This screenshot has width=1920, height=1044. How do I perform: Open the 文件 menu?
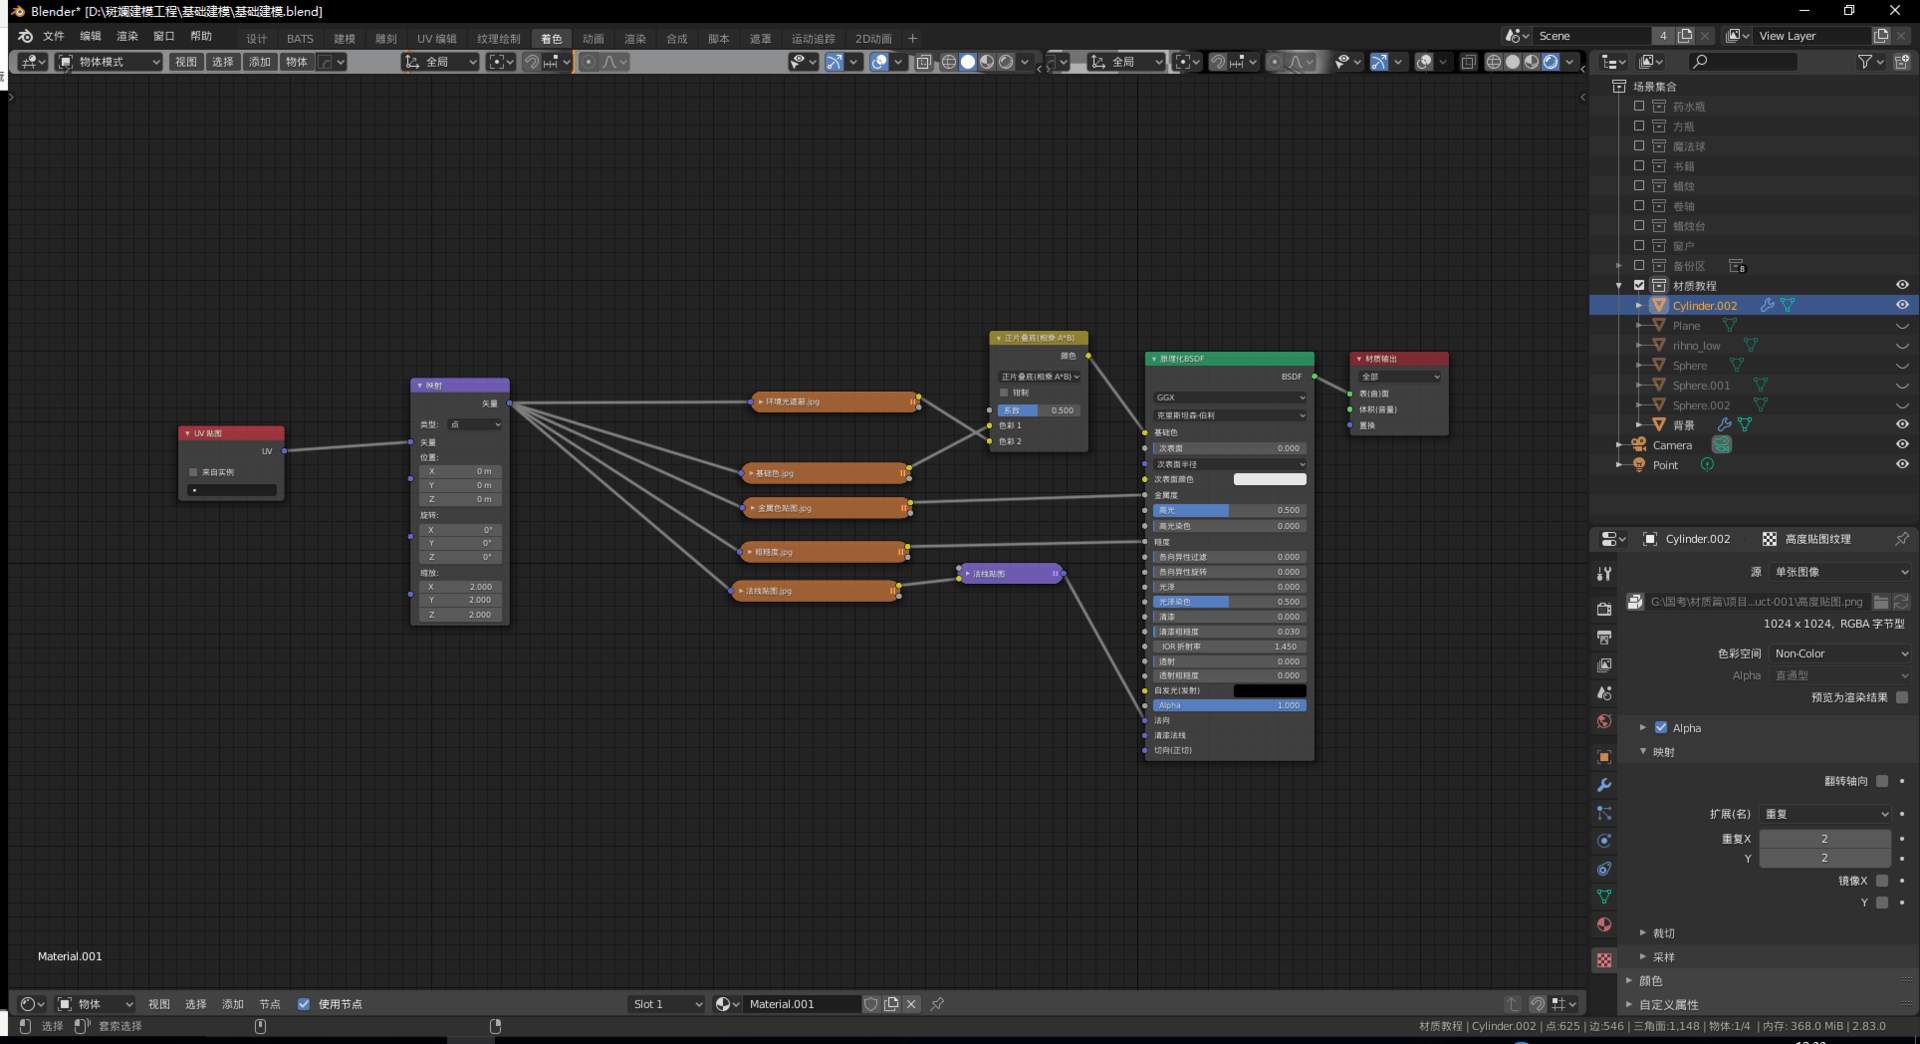pyautogui.click(x=53, y=36)
